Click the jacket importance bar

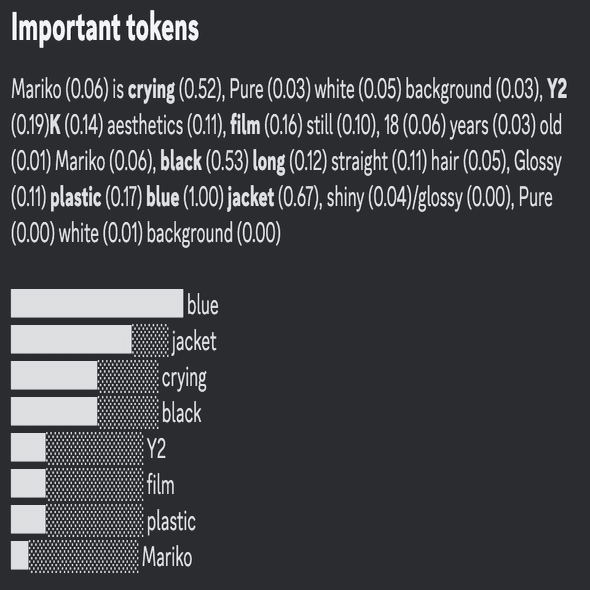pos(90,339)
